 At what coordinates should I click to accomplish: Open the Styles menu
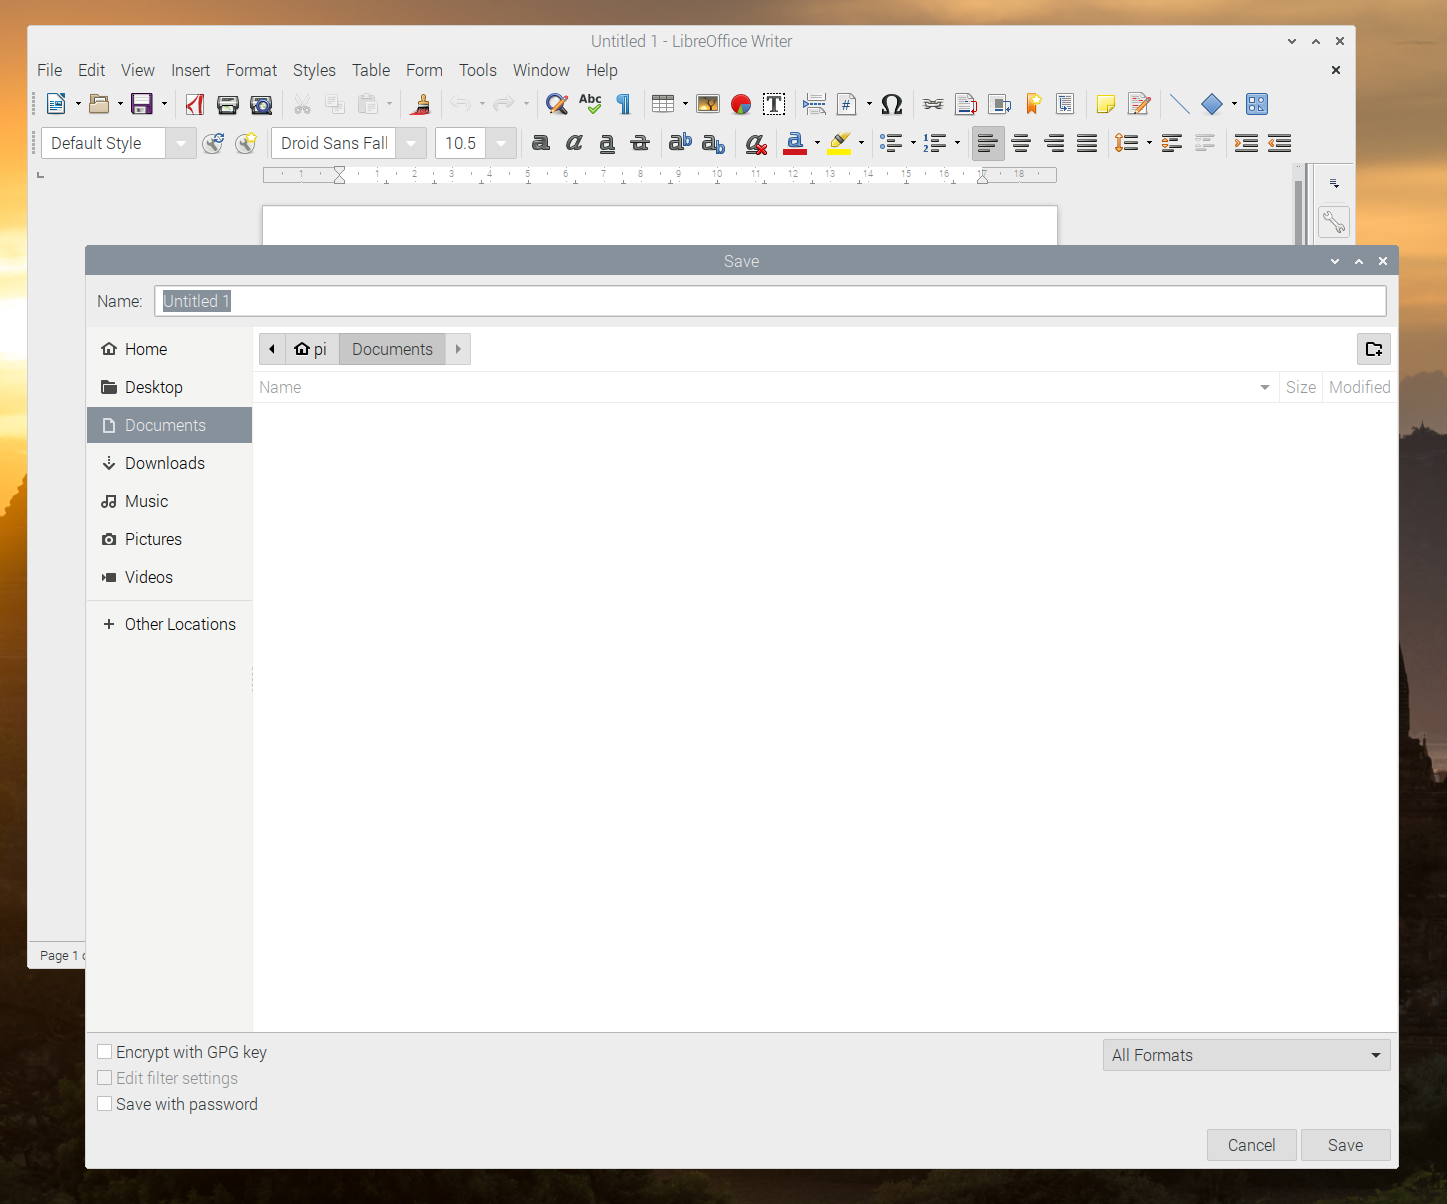(x=314, y=70)
